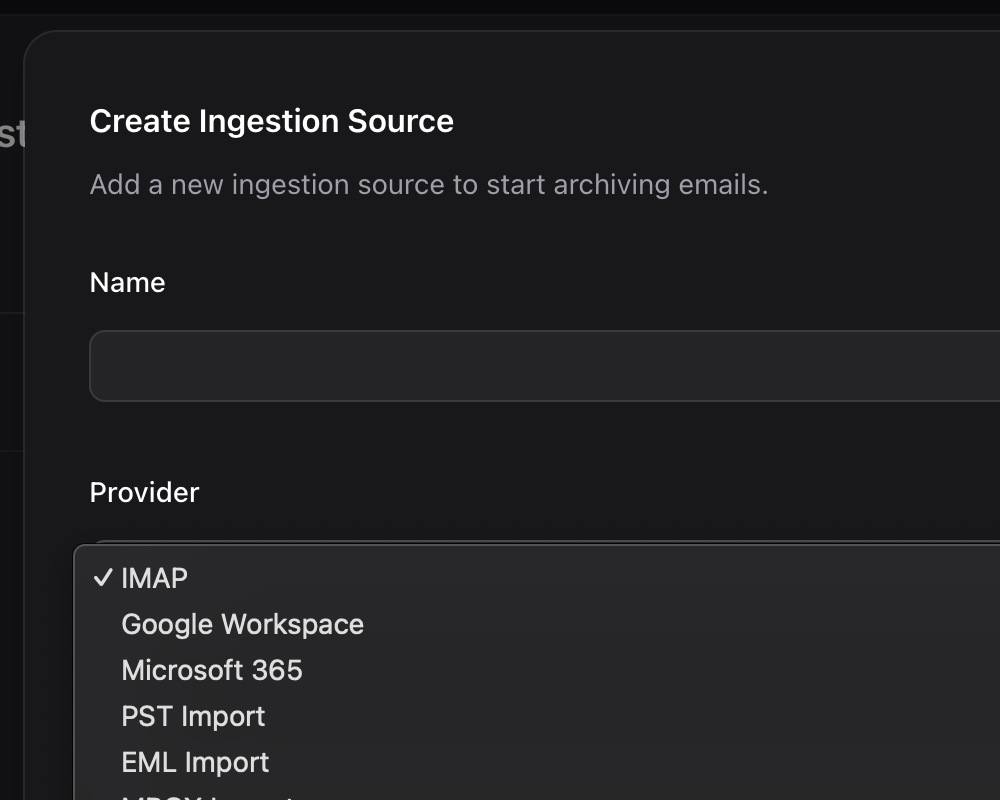Choose EML Import from the list
The height and width of the screenshot is (800, 1000).
(x=195, y=762)
